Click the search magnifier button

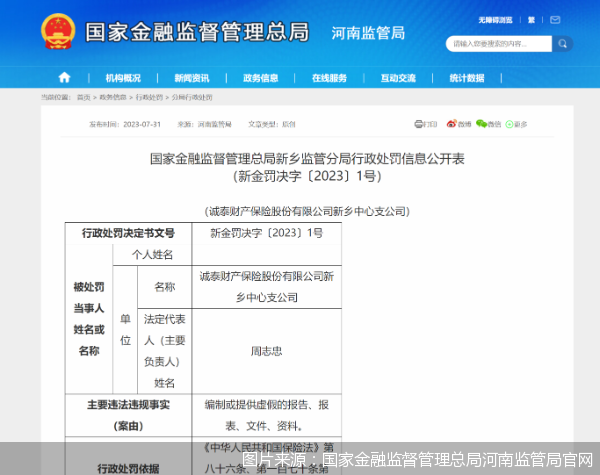pyautogui.click(x=562, y=44)
